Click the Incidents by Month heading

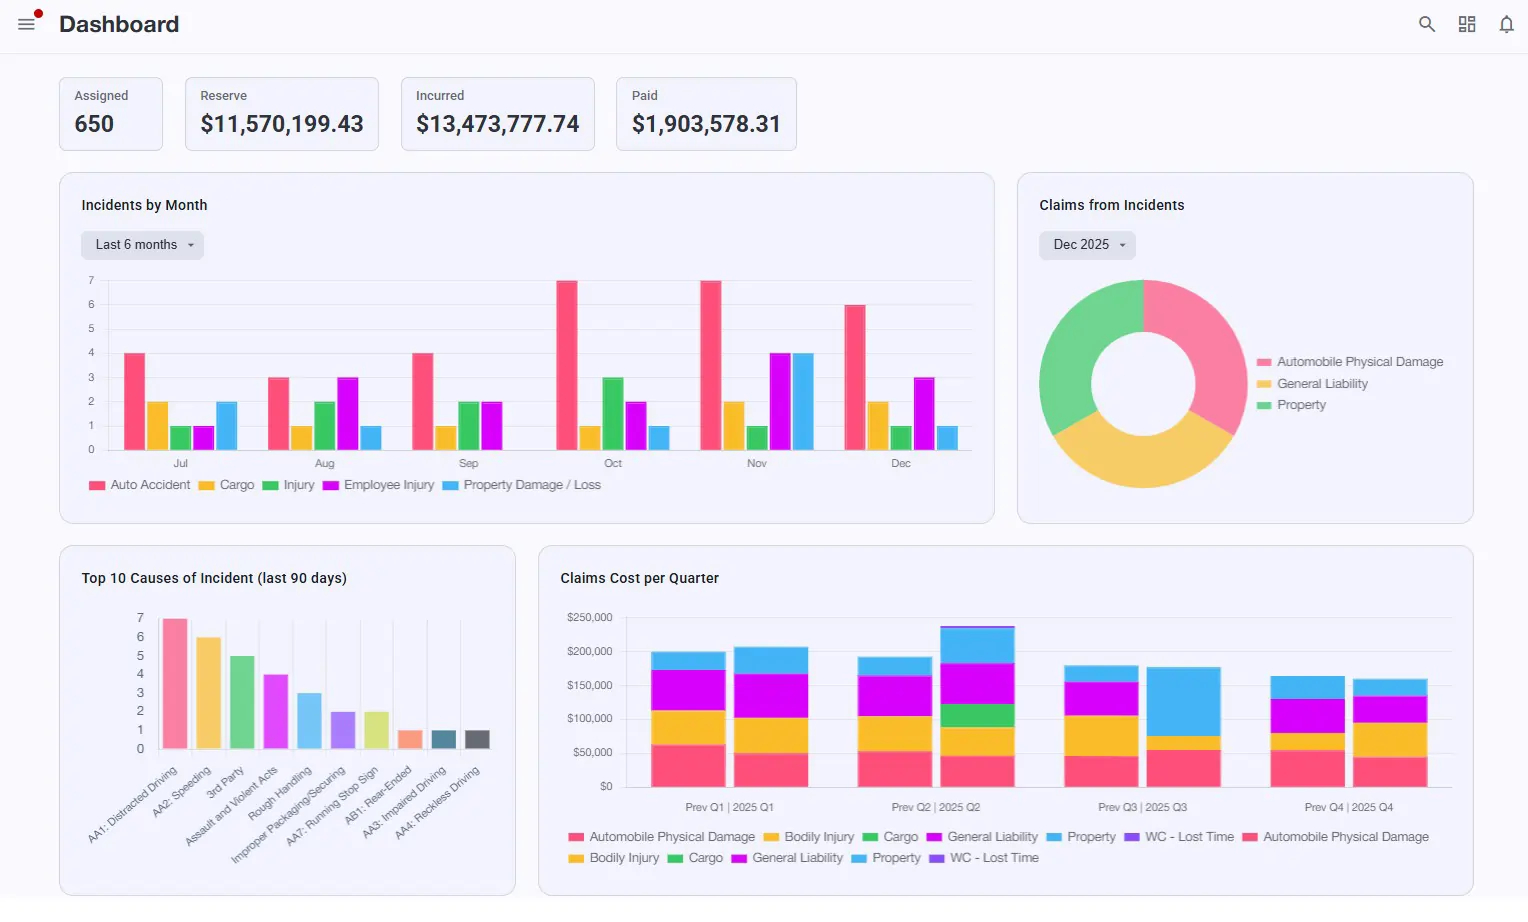(144, 205)
